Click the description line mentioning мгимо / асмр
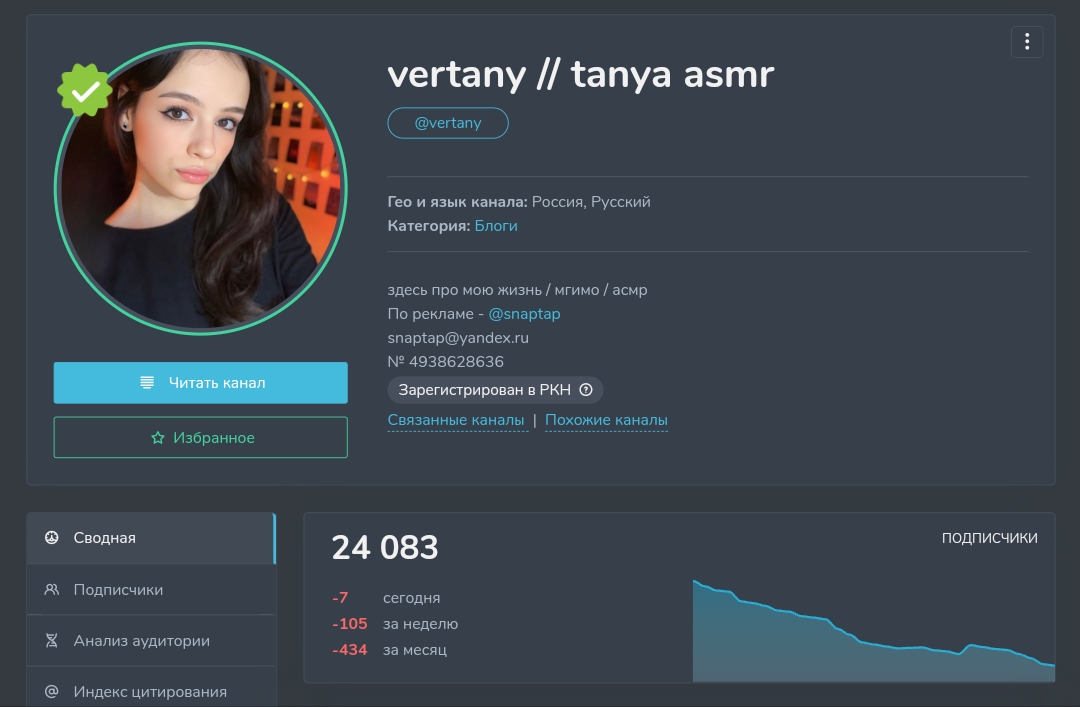Screen dimensions: 1080x707 point(517,290)
